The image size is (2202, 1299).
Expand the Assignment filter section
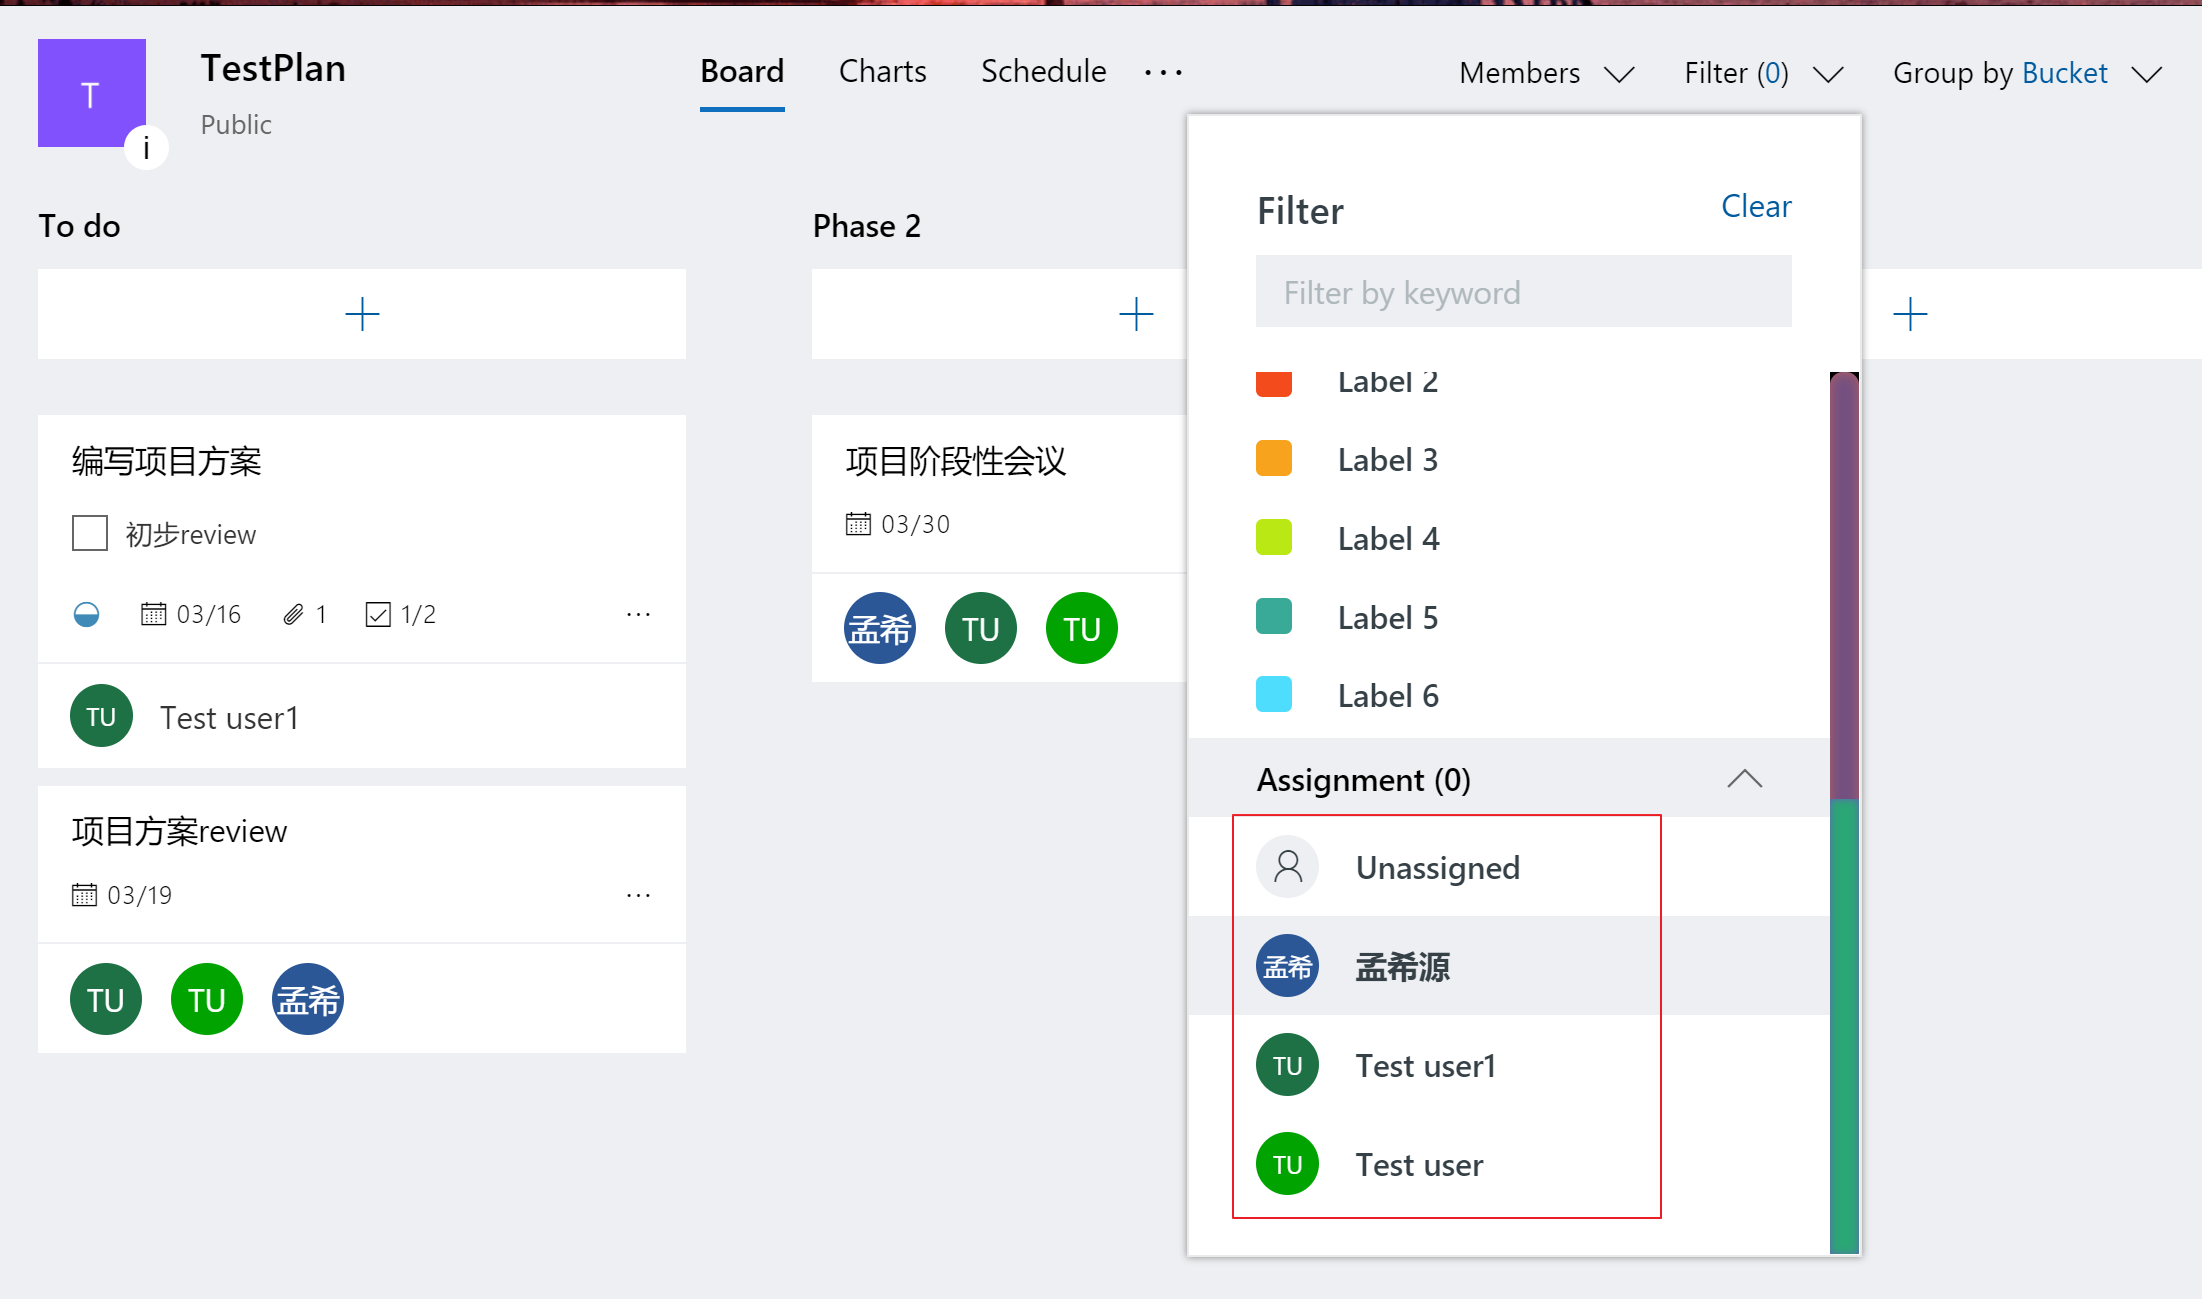1744,779
